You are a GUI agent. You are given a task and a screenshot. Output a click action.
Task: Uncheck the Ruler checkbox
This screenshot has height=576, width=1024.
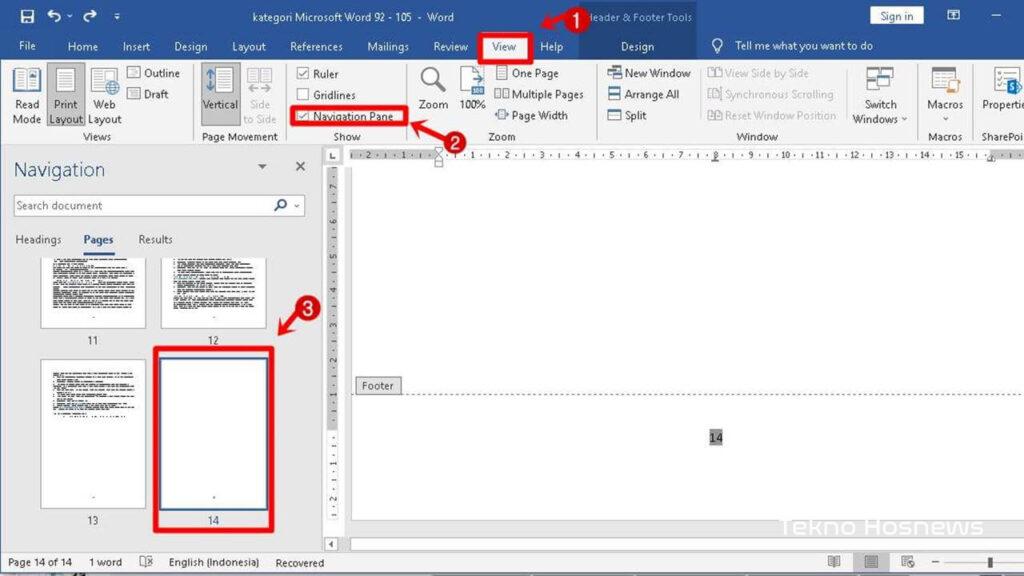(x=303, y=74)
